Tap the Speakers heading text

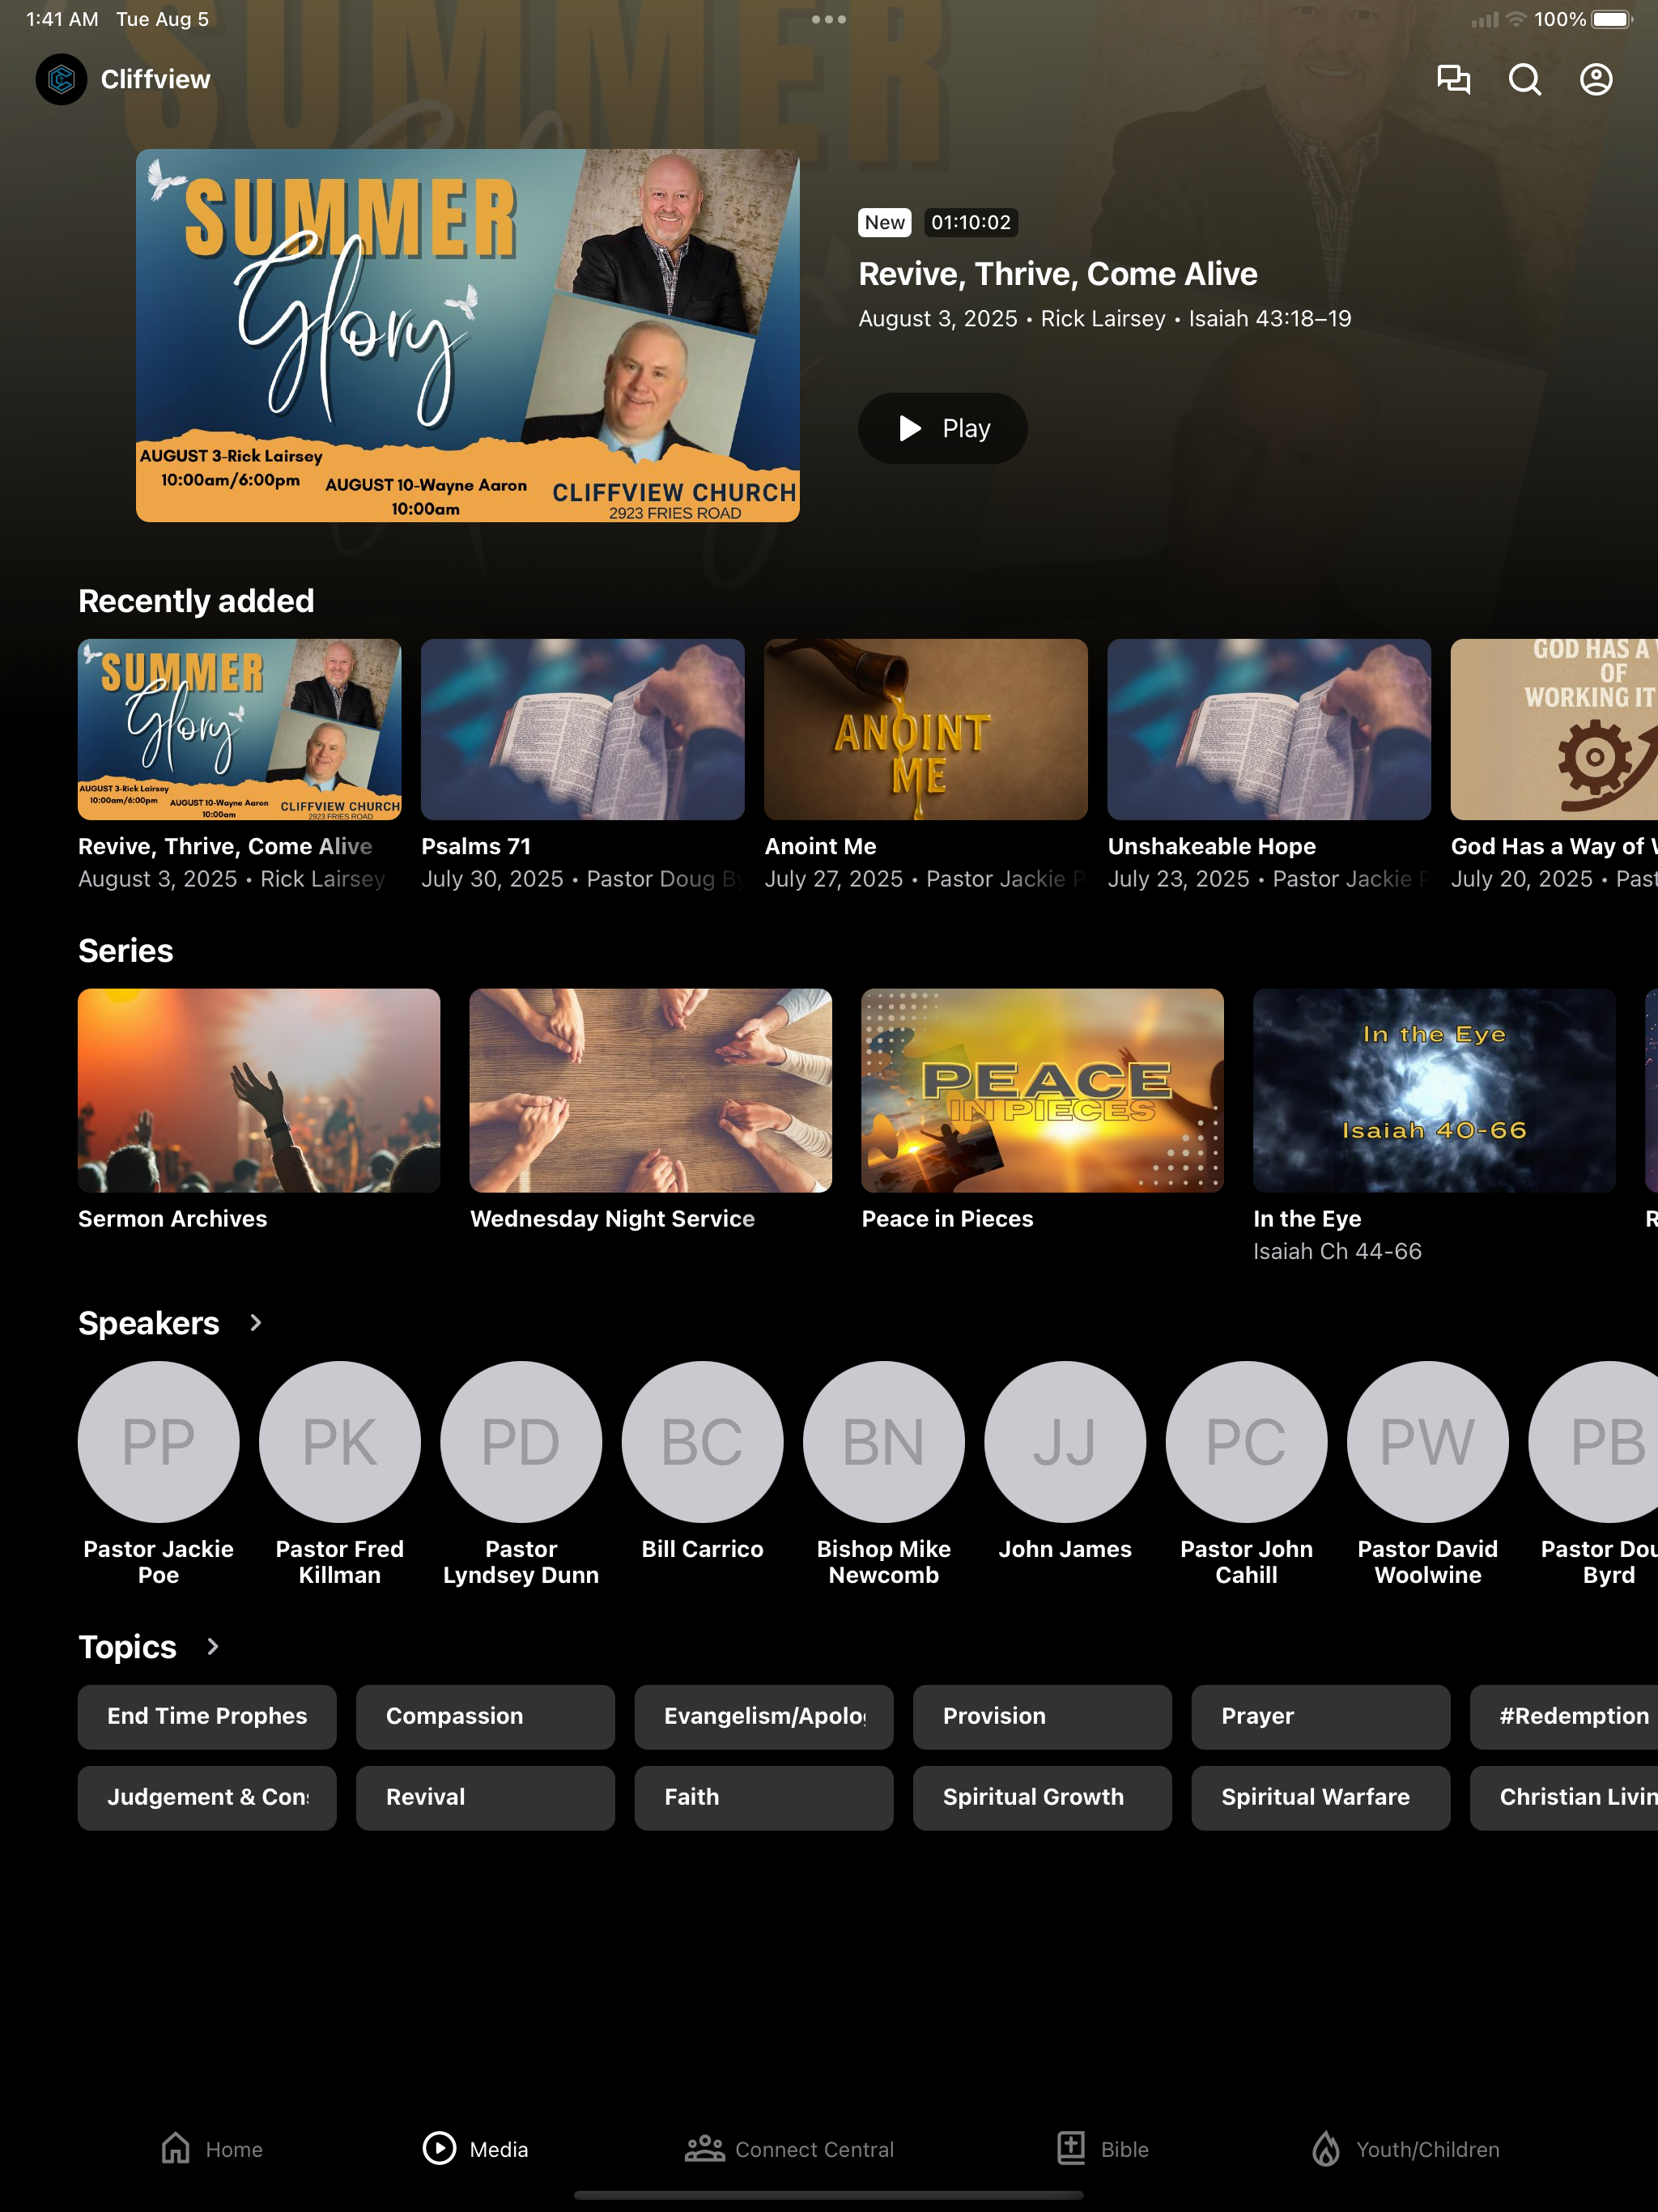coord(149,1323)
